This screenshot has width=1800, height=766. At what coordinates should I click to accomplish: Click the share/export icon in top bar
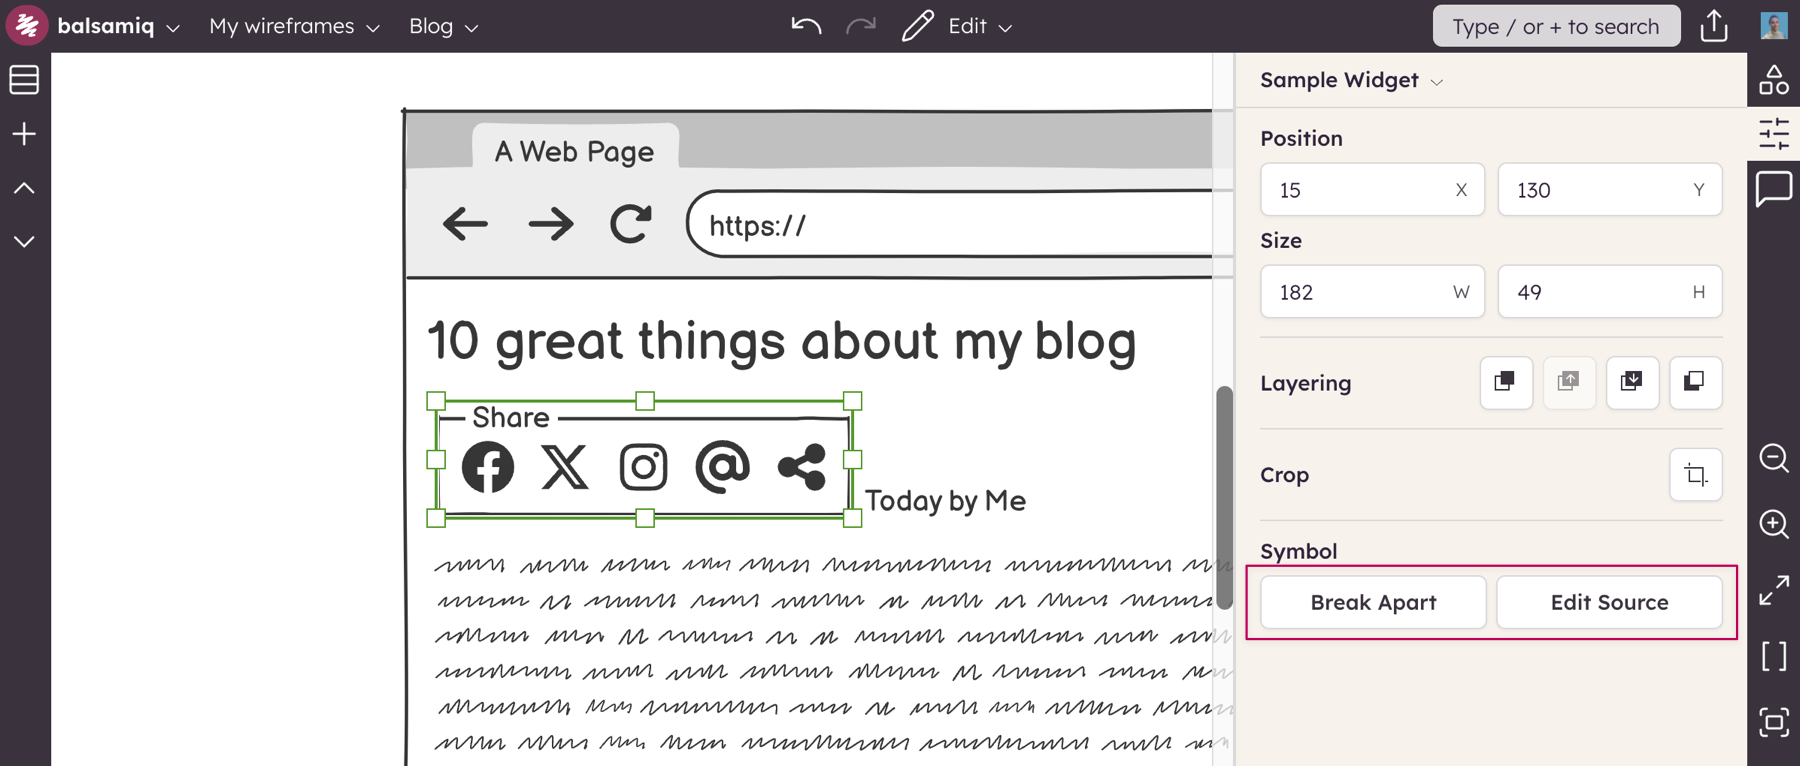[1714, 26]
